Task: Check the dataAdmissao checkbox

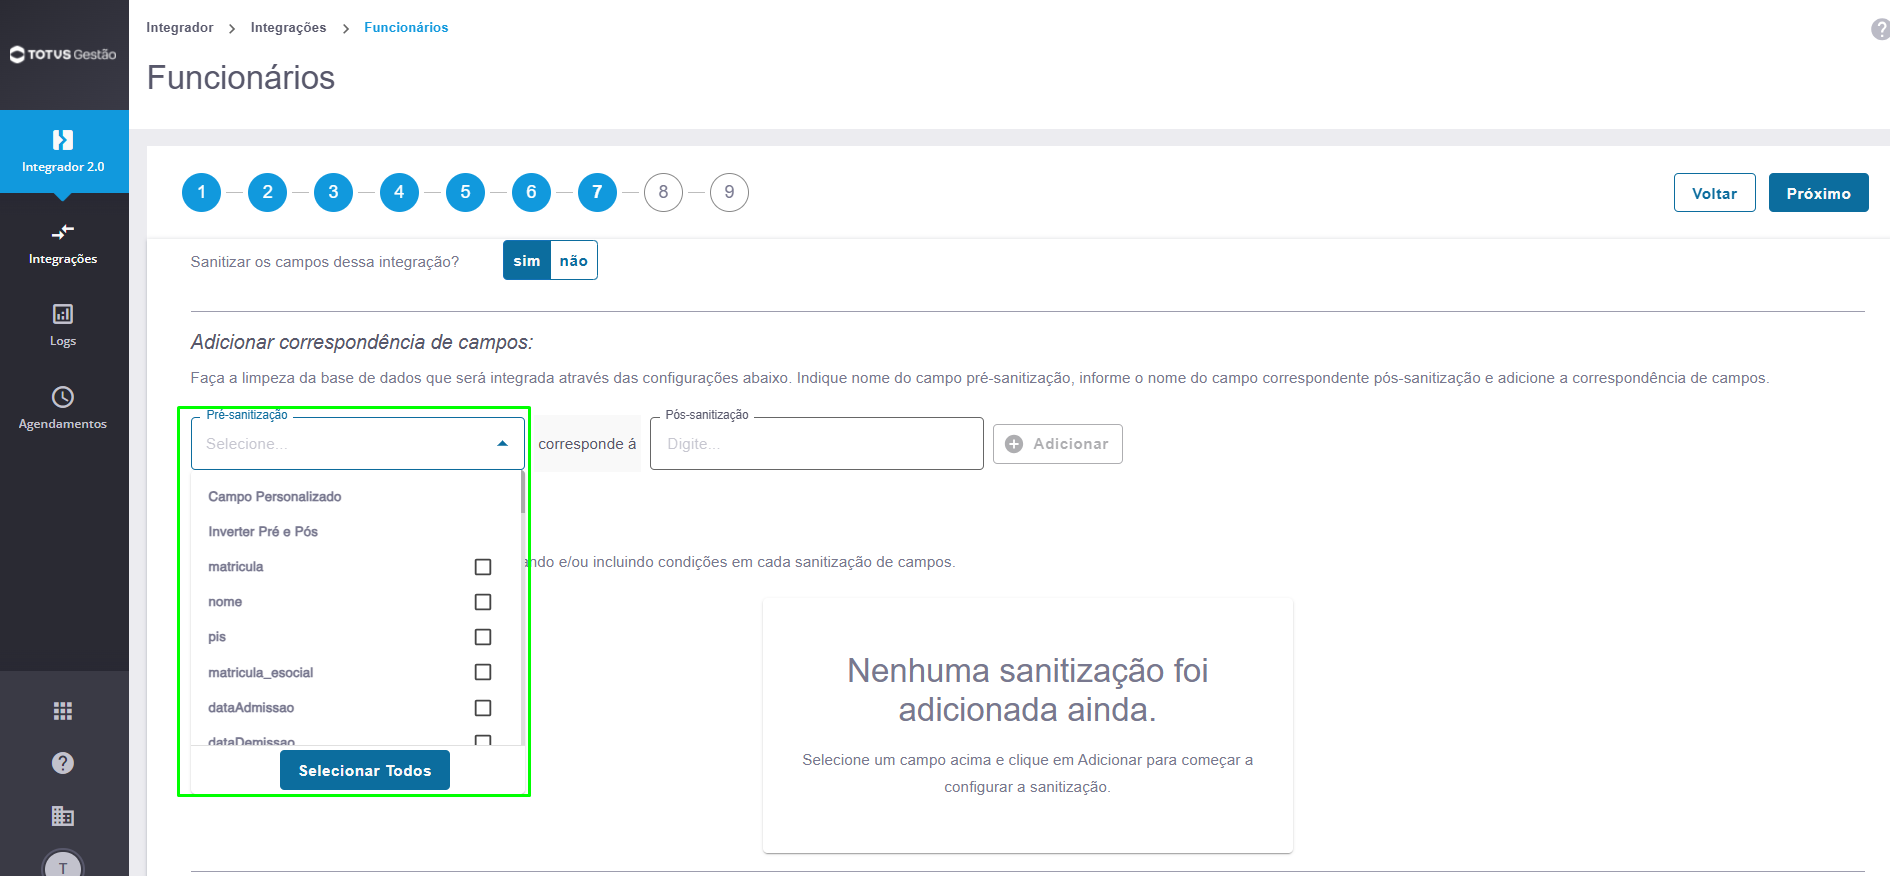Action: point(483,708)
